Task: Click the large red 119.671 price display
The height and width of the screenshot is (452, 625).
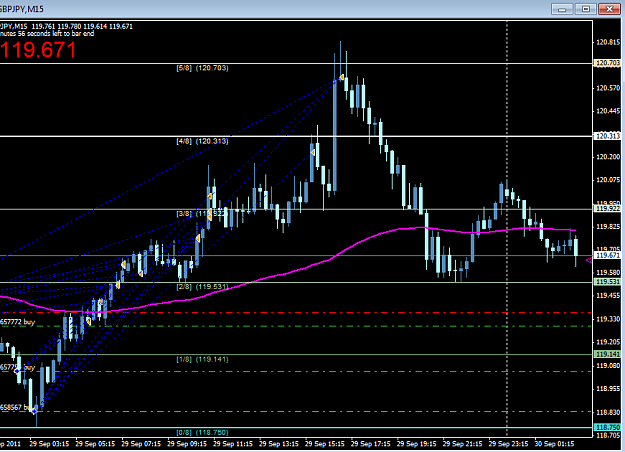Action: [x=38, y=50]
